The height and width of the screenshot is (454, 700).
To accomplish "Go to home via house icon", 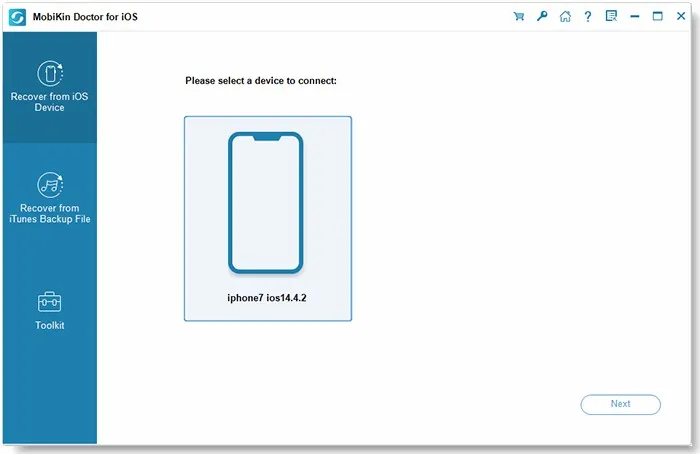I will (x=565, y=16).
